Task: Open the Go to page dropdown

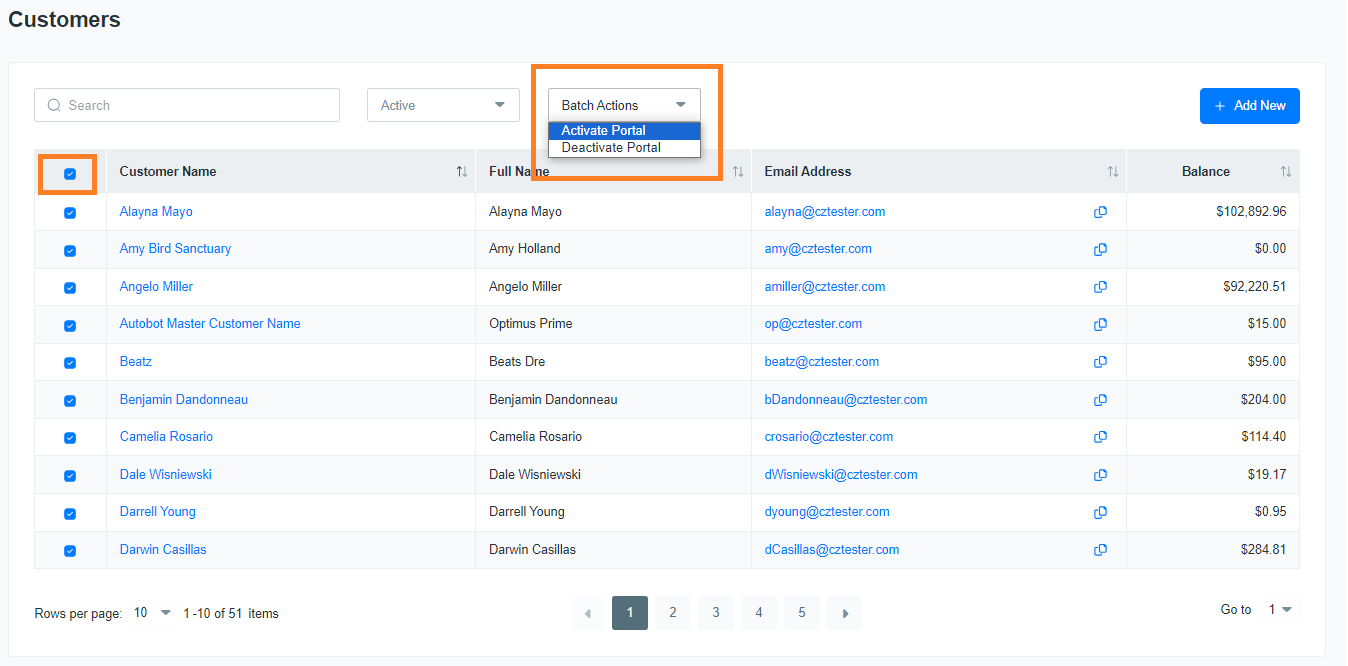Action: tap(1280, 609)
